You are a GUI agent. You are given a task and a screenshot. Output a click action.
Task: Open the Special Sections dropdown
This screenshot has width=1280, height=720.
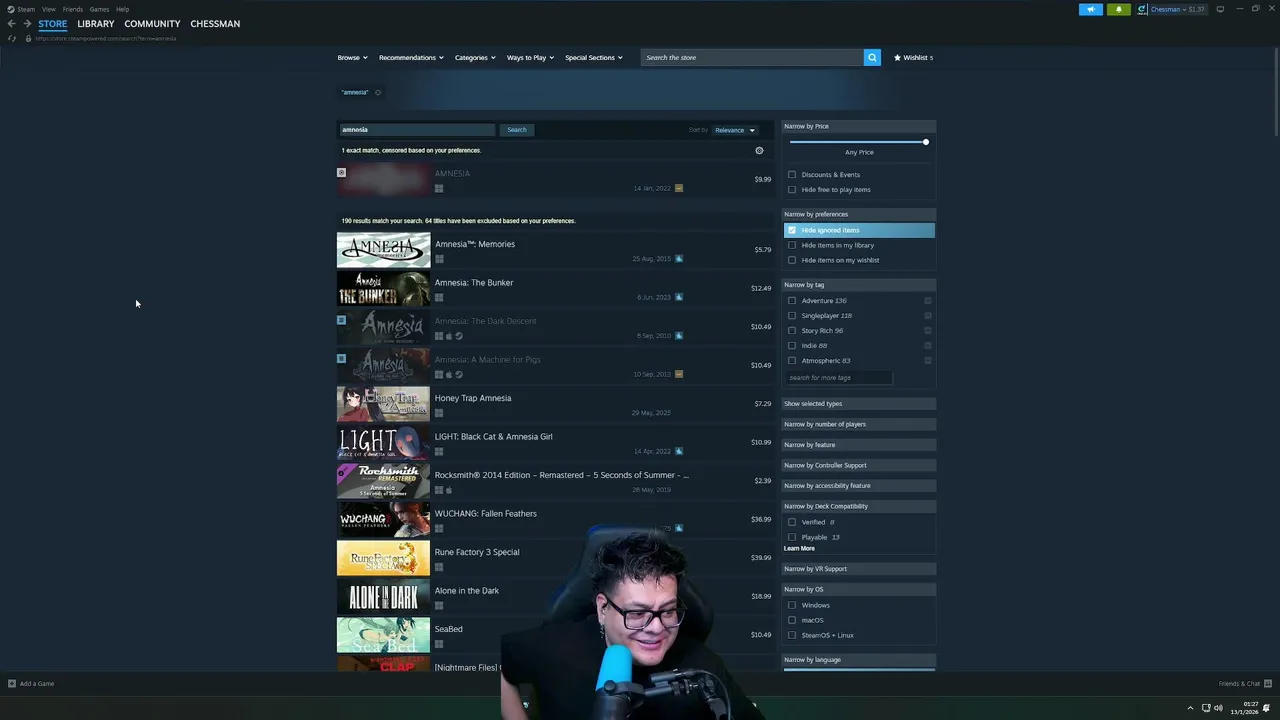click(x=593, y=57)
